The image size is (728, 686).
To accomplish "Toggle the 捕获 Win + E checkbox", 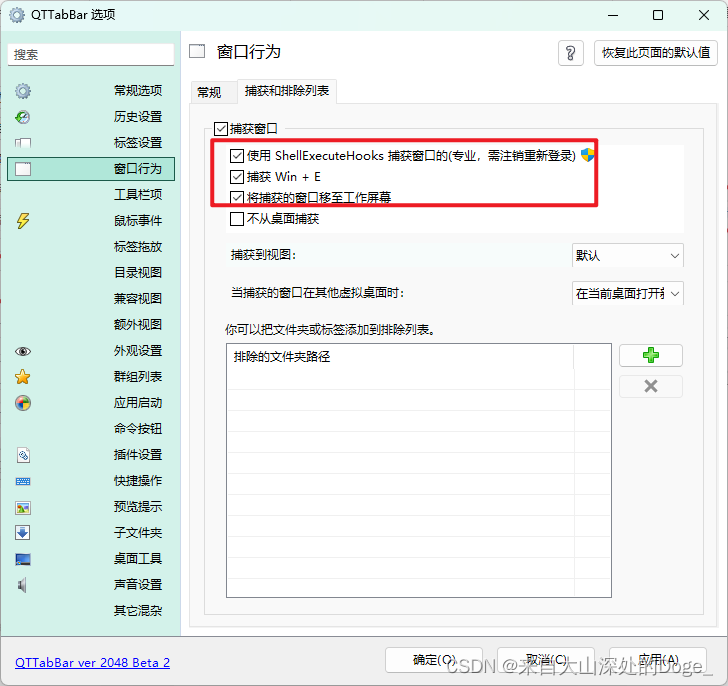I will (237, 176).
